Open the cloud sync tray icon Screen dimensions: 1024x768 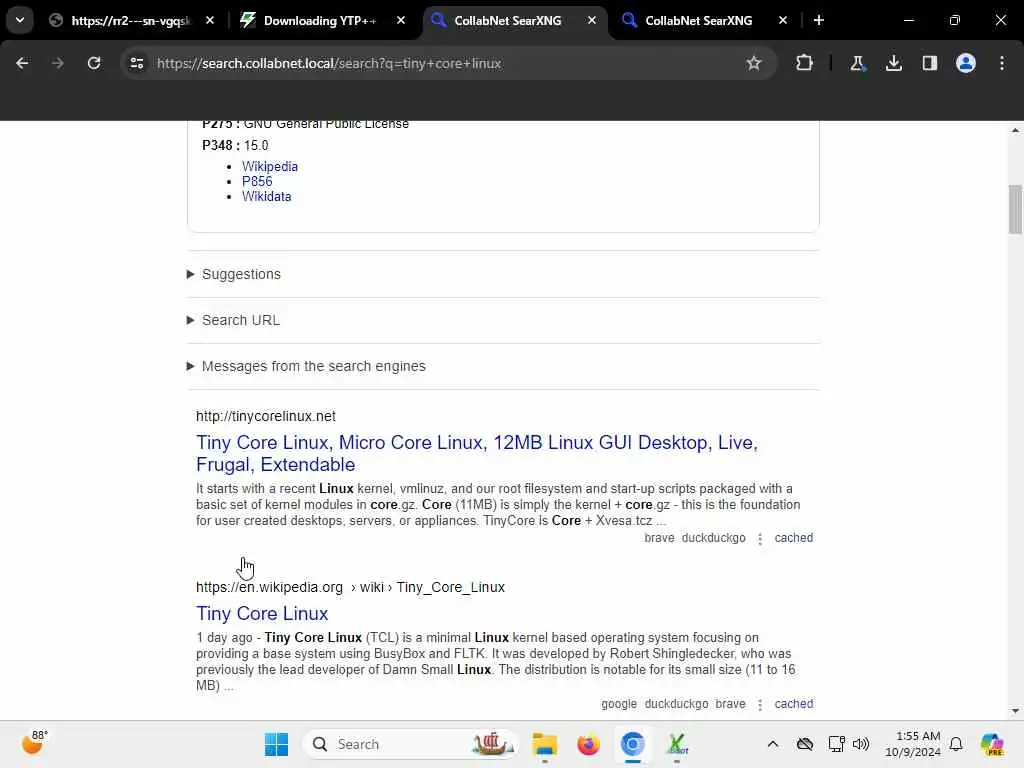[805, 744]
